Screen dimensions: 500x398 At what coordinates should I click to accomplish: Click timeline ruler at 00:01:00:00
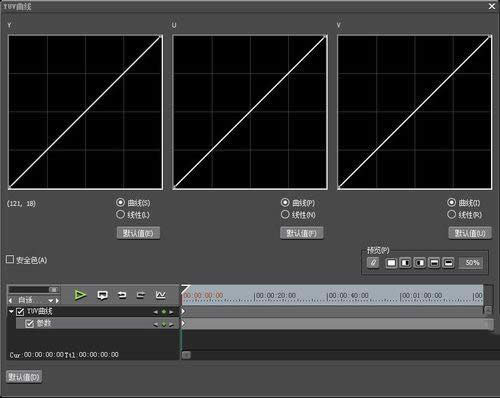421,296
